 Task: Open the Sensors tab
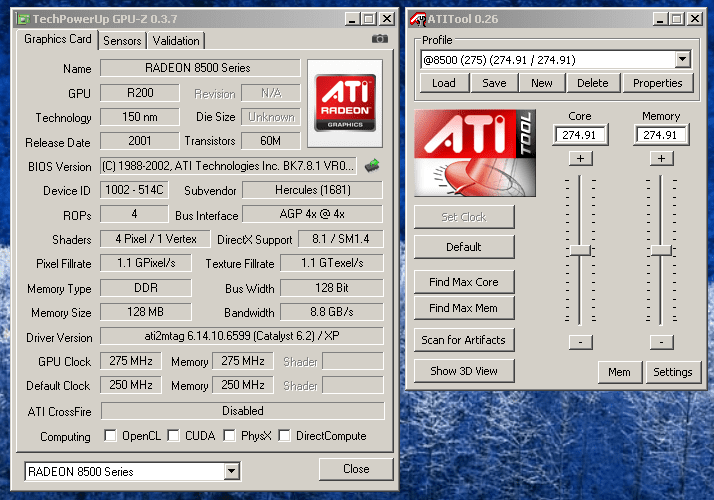pyautogui.click(x=122, y=41)
